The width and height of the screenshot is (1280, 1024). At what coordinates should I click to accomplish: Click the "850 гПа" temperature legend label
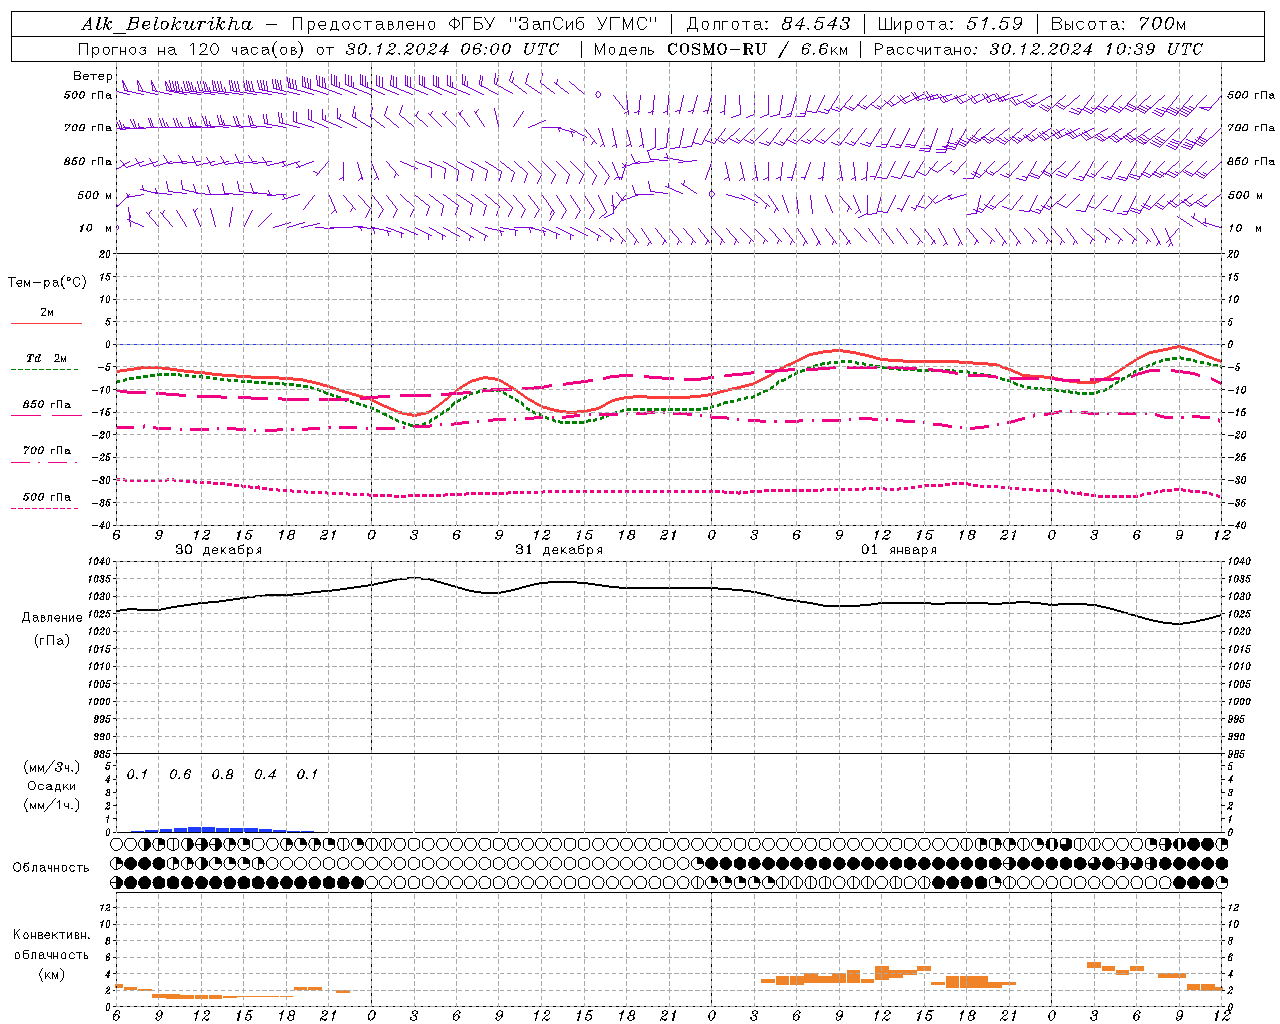click(x=46, y=405)
